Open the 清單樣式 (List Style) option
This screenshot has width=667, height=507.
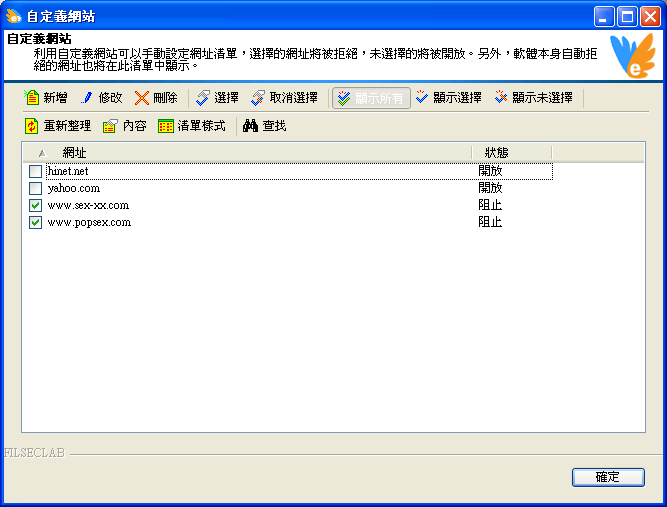166,126
